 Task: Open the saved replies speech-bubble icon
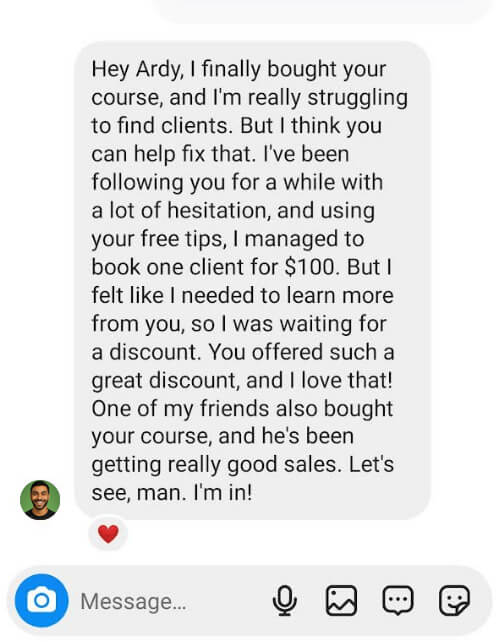398,601
